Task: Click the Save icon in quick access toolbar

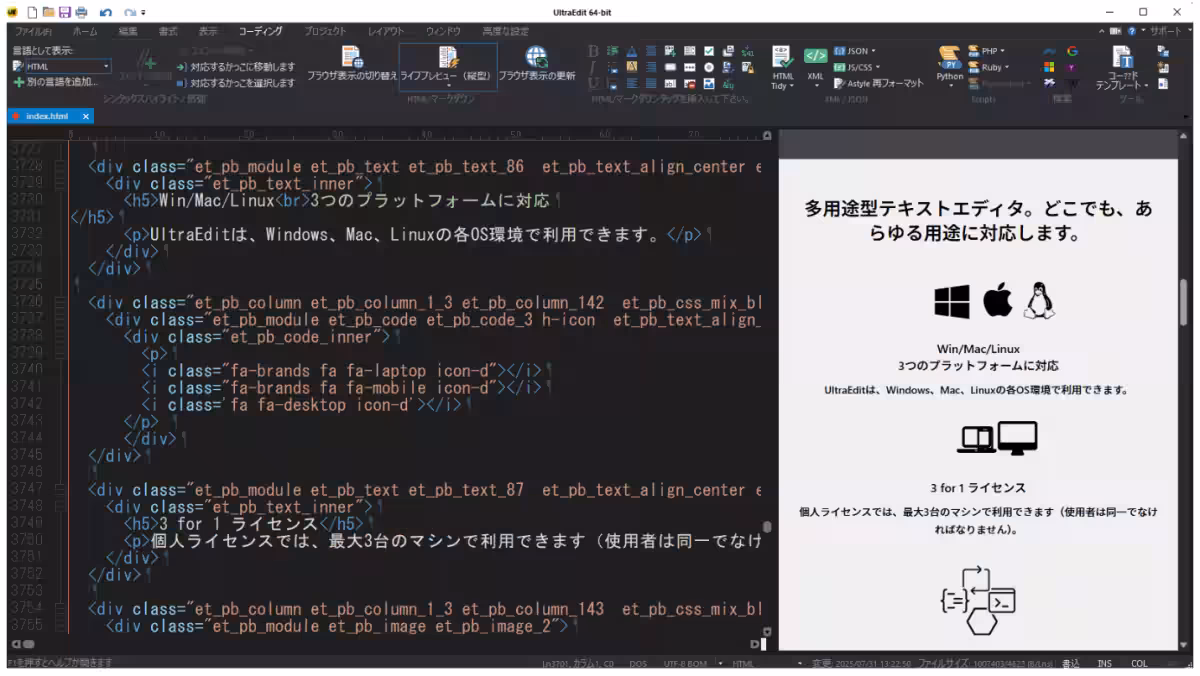Action: pyautogui.click(x=64, y=12)
